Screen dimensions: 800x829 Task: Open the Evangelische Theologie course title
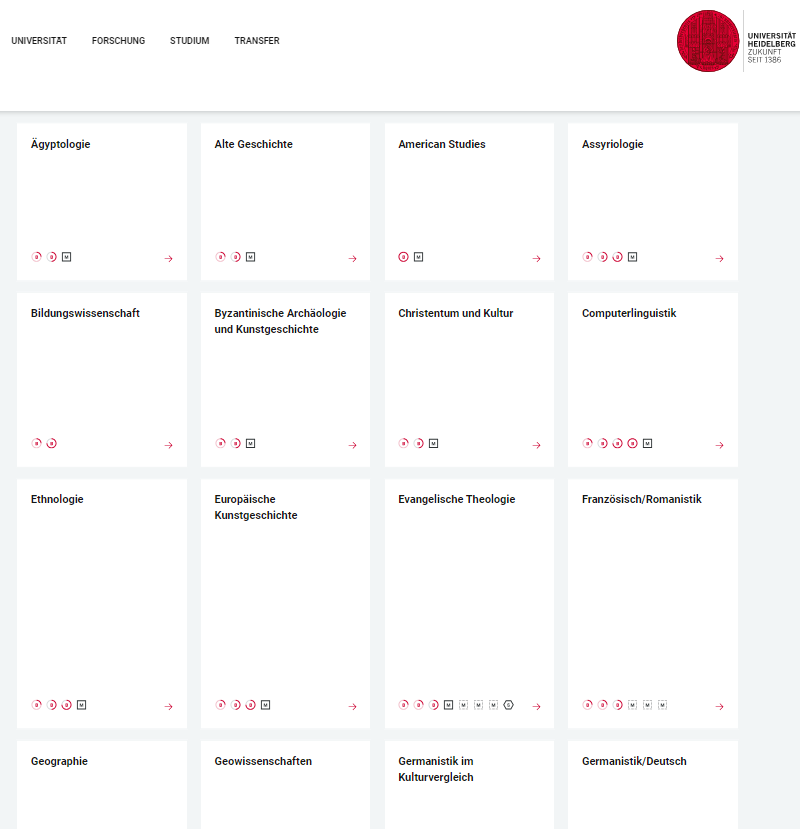point(456,500)
